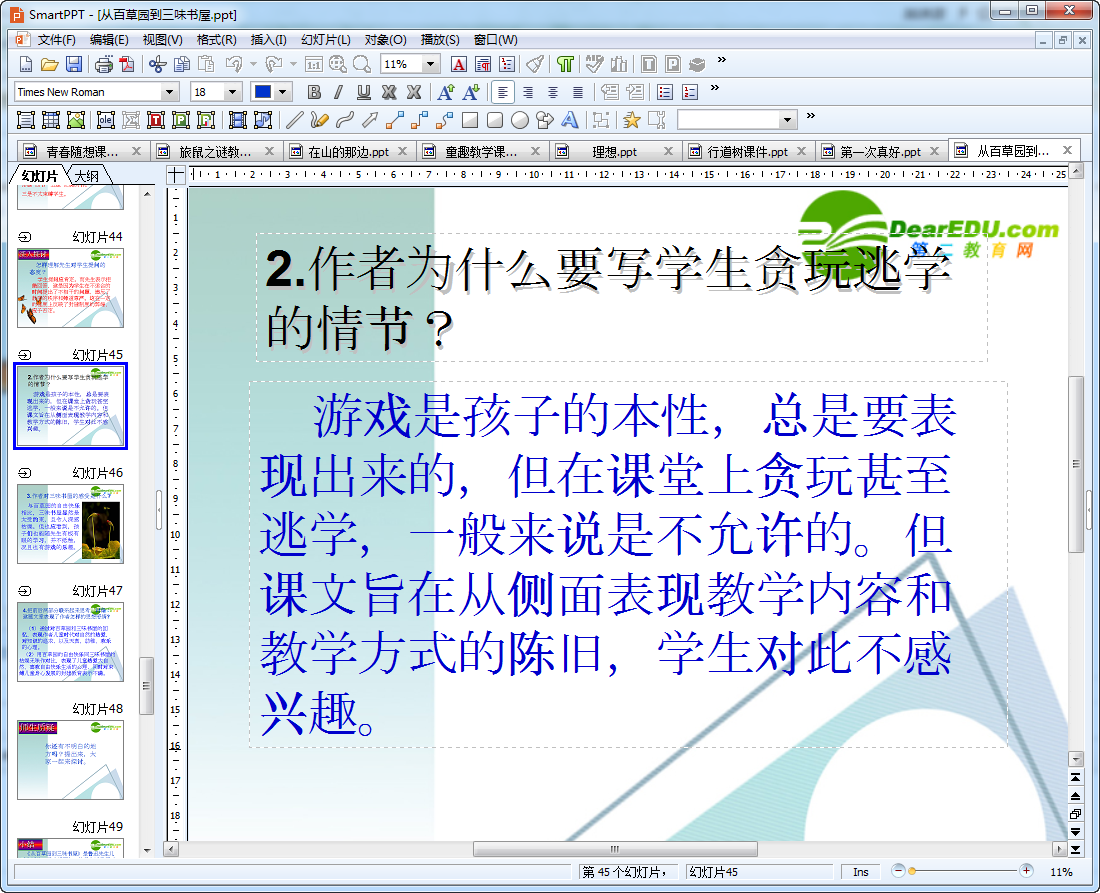Image resolution: width=1100 pixels, height=893 pixels.
Task: Open the font color dropdown arrow
Action: tap(283, 92)
